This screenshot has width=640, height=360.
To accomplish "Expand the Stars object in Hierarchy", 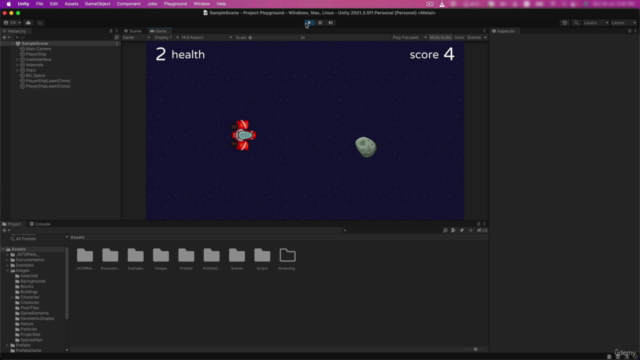I will (17, 70).
